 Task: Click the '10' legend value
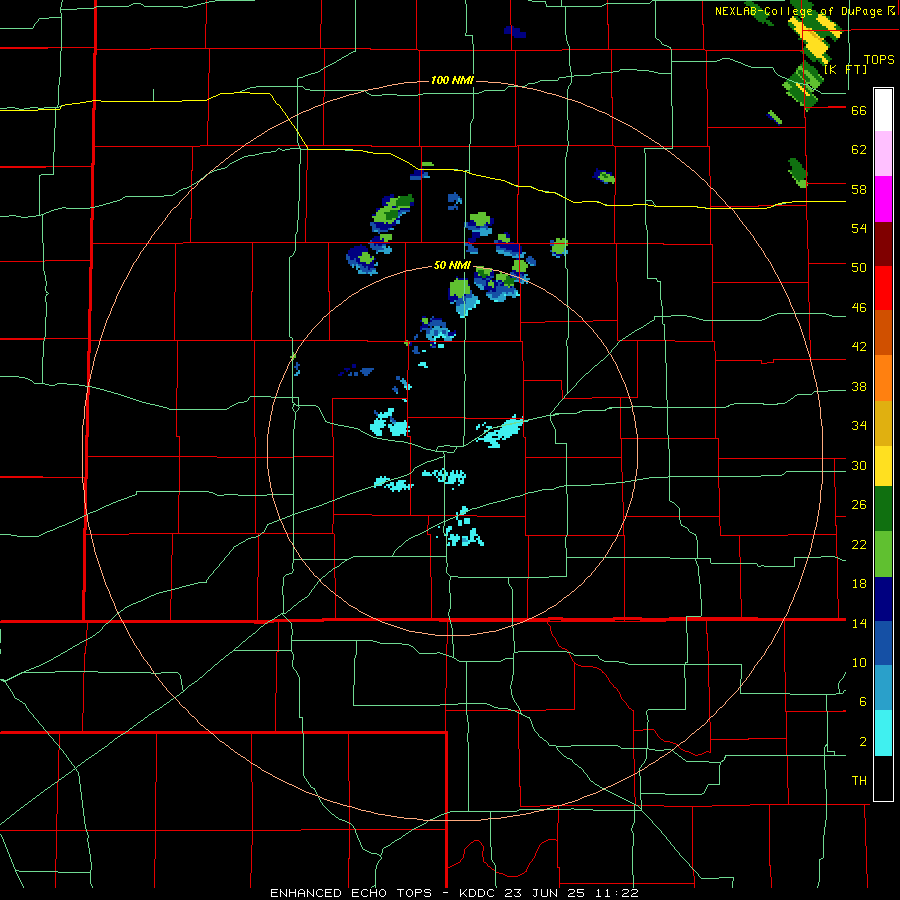859,662
